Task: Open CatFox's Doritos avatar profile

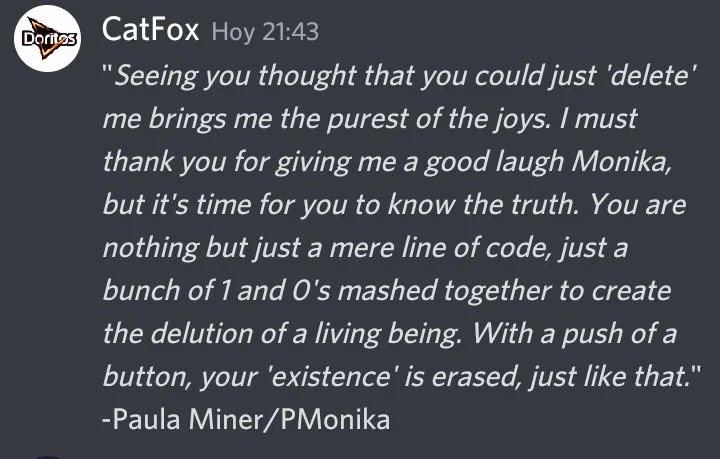Action: [47, 39]
